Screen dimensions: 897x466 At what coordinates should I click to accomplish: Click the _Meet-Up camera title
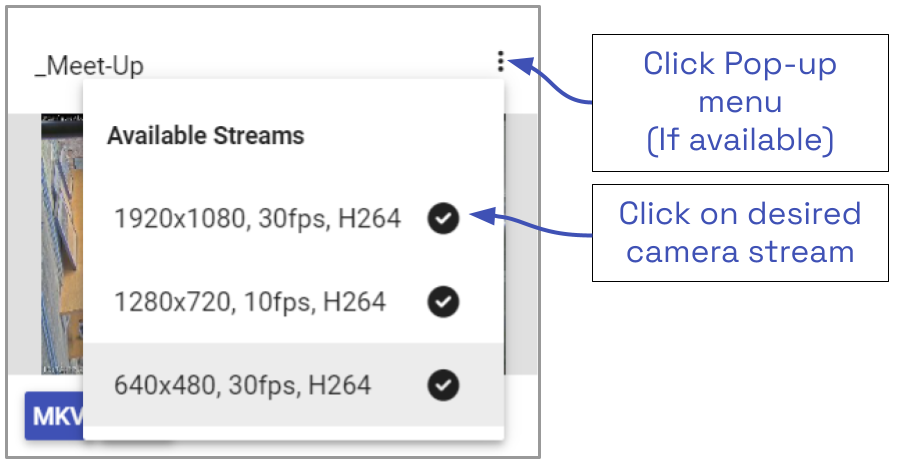point(89,67)
